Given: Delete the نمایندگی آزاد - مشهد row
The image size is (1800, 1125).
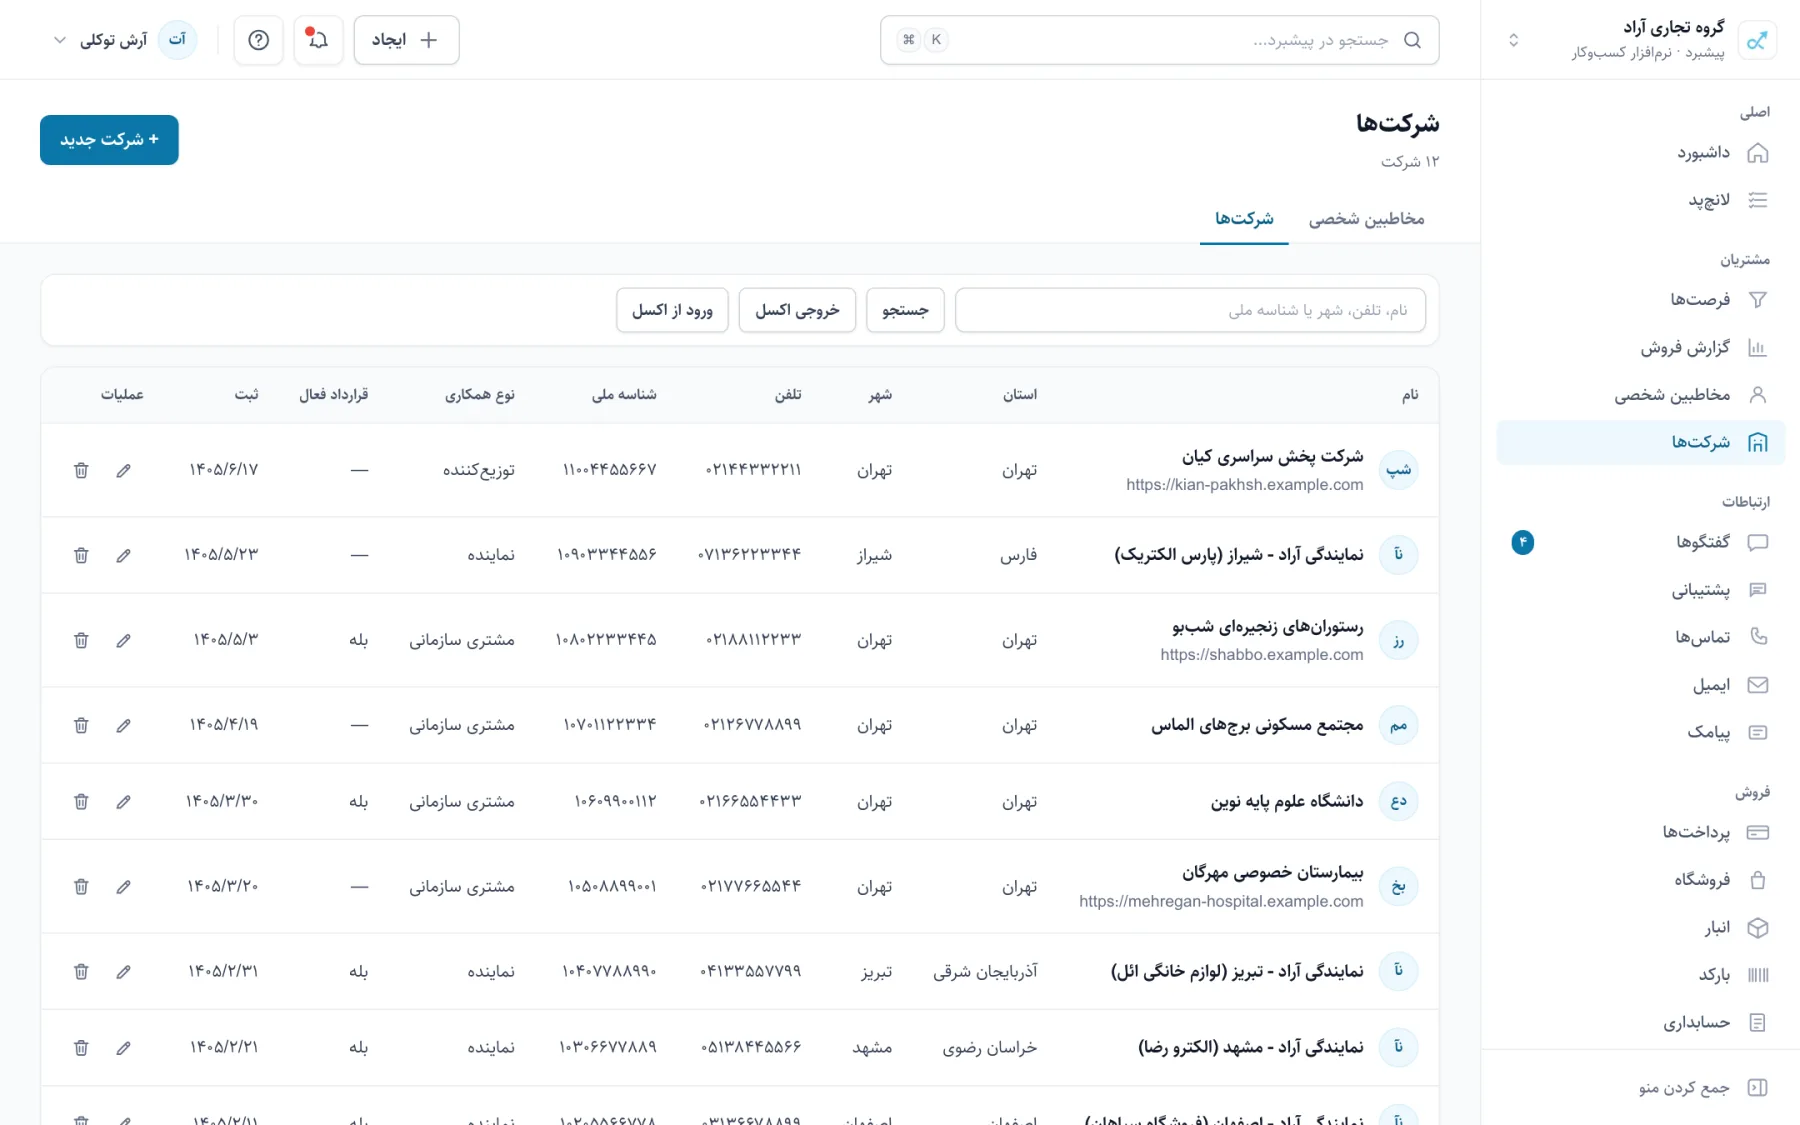Looking at the screenshot, I should [x=81, y=1048].
